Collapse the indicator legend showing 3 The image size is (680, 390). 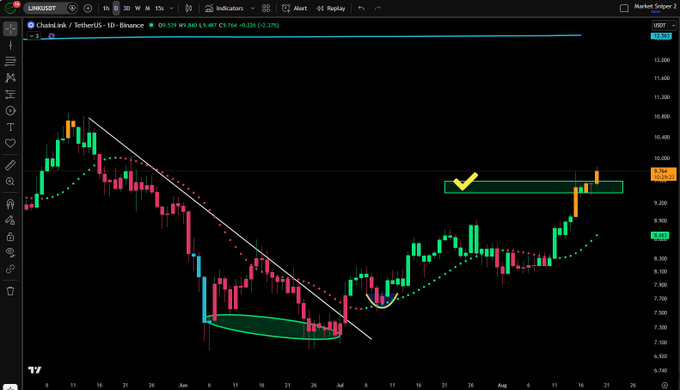pos(34,36)
